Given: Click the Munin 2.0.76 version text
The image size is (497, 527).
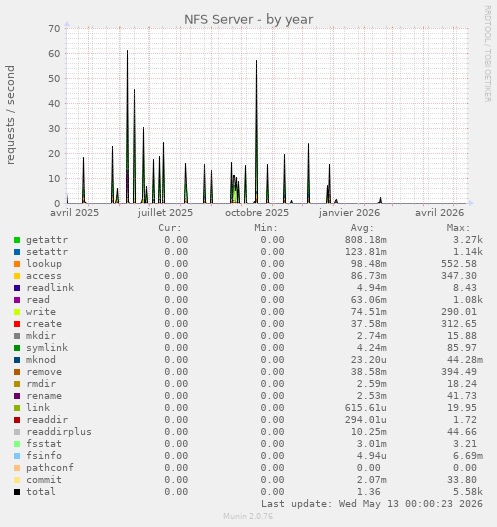Looking at the screenshot, I should pyautogui.click(x=248, y=516).
